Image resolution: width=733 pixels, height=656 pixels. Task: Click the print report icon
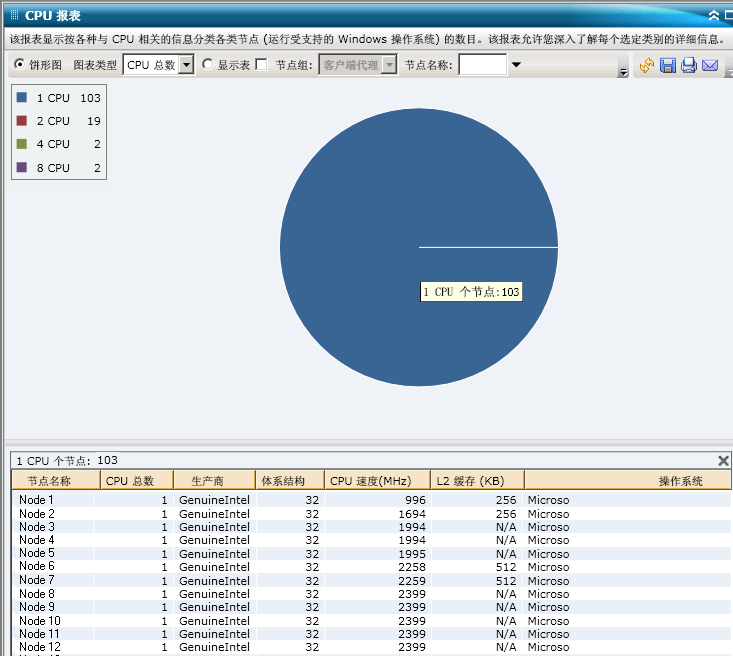coord(689,66)
